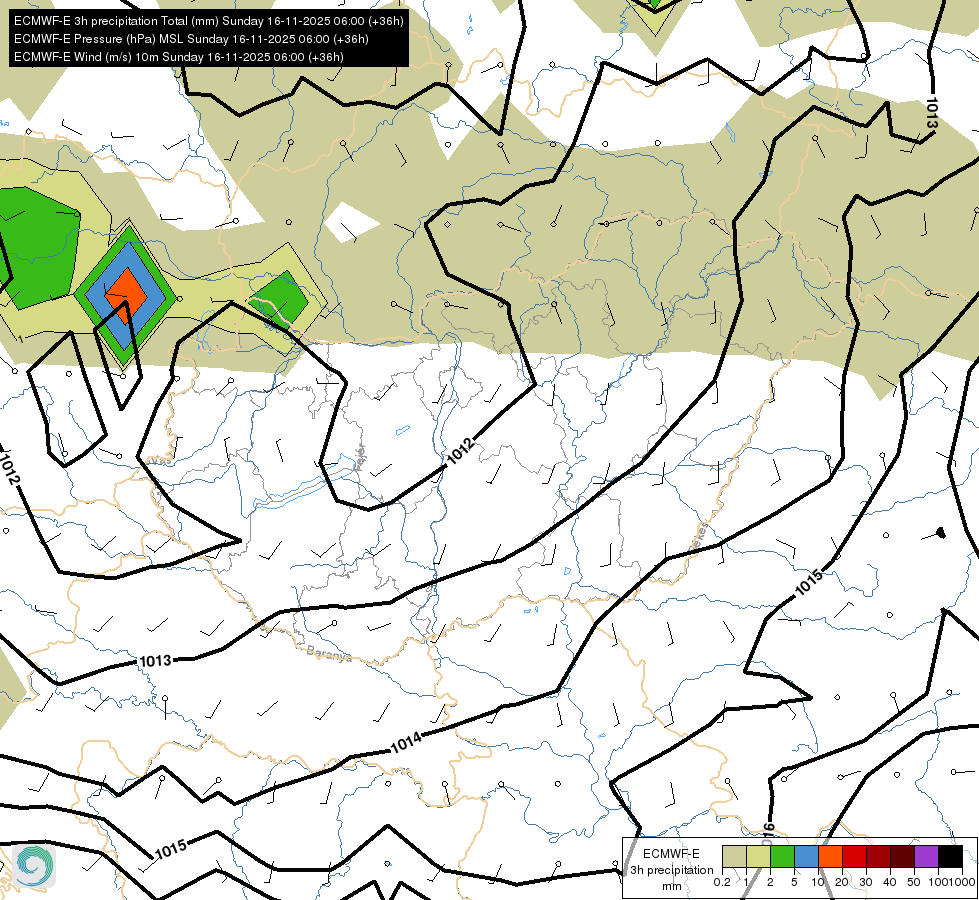Select the orange 10–20 mm legend swatch
Image resolution: width=979 pixels, height=900 pixels.
point(830,857)
